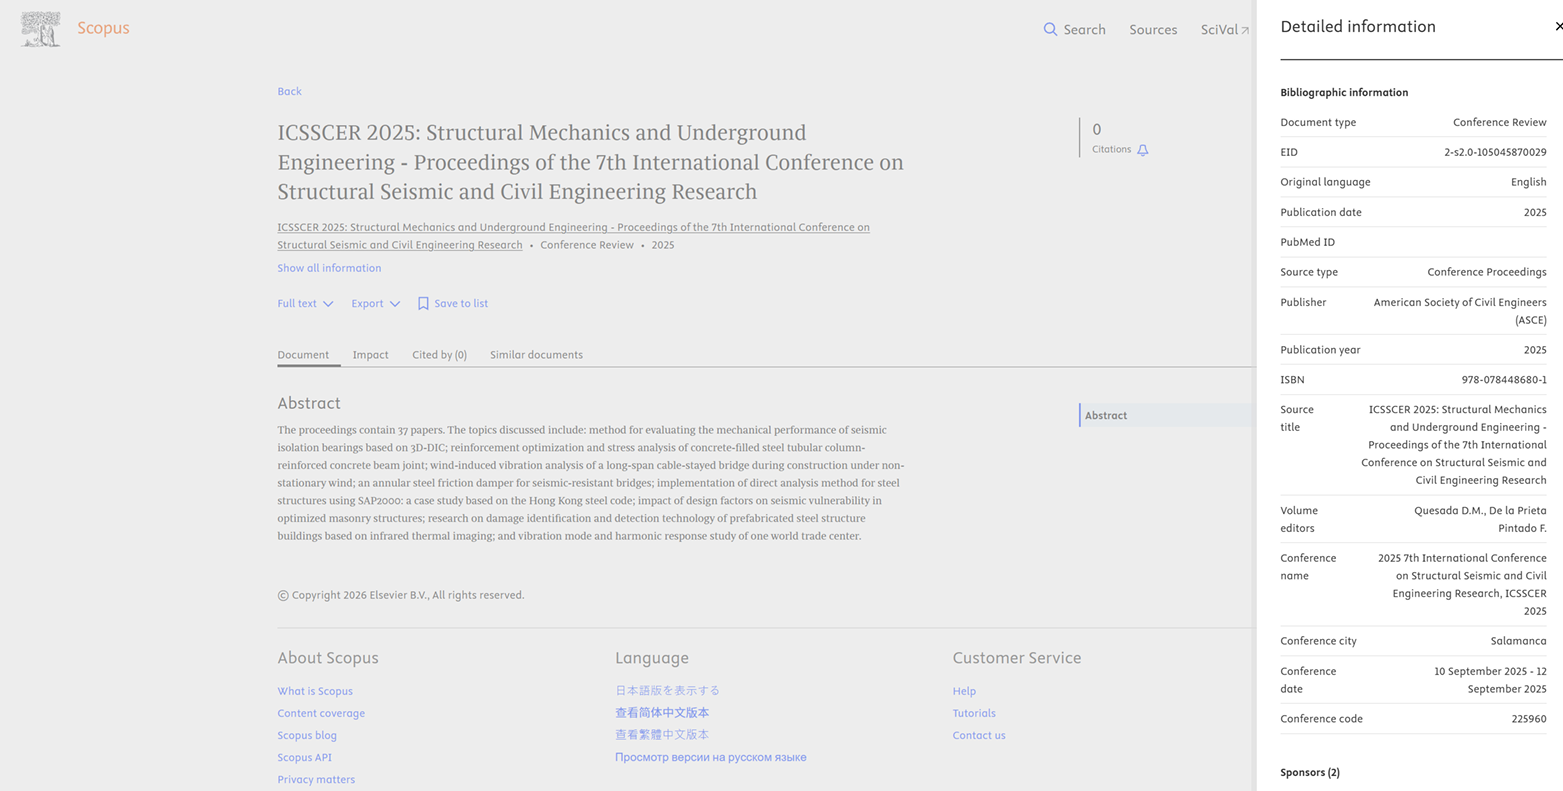The width and height of the screenshot is (1563, 791).
Task: Click Source type value Conference Proceedings
Action: (x=1487, y=272)
